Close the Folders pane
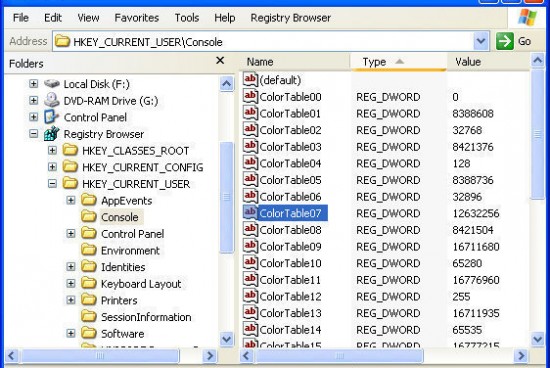Screen dimensions: 550x368 220,60
